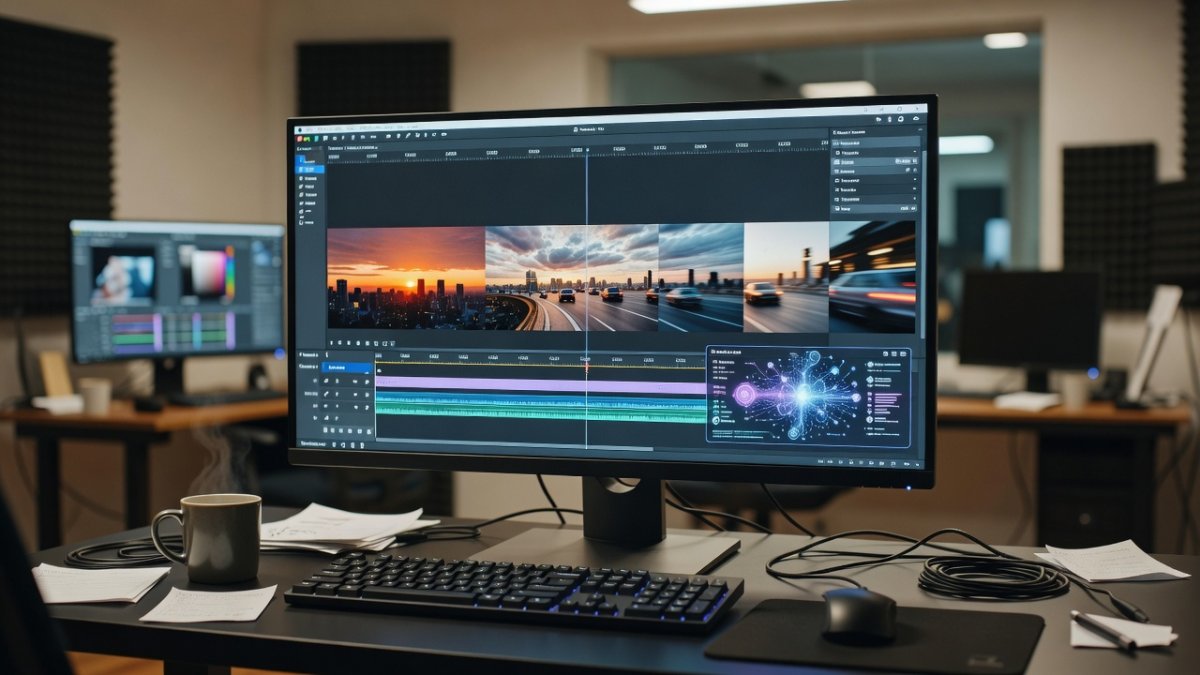This screenshot has height=675, width=1200.
Task: Select the sunset skyline clip thumbnail
Action: click(x=406, y=278)
